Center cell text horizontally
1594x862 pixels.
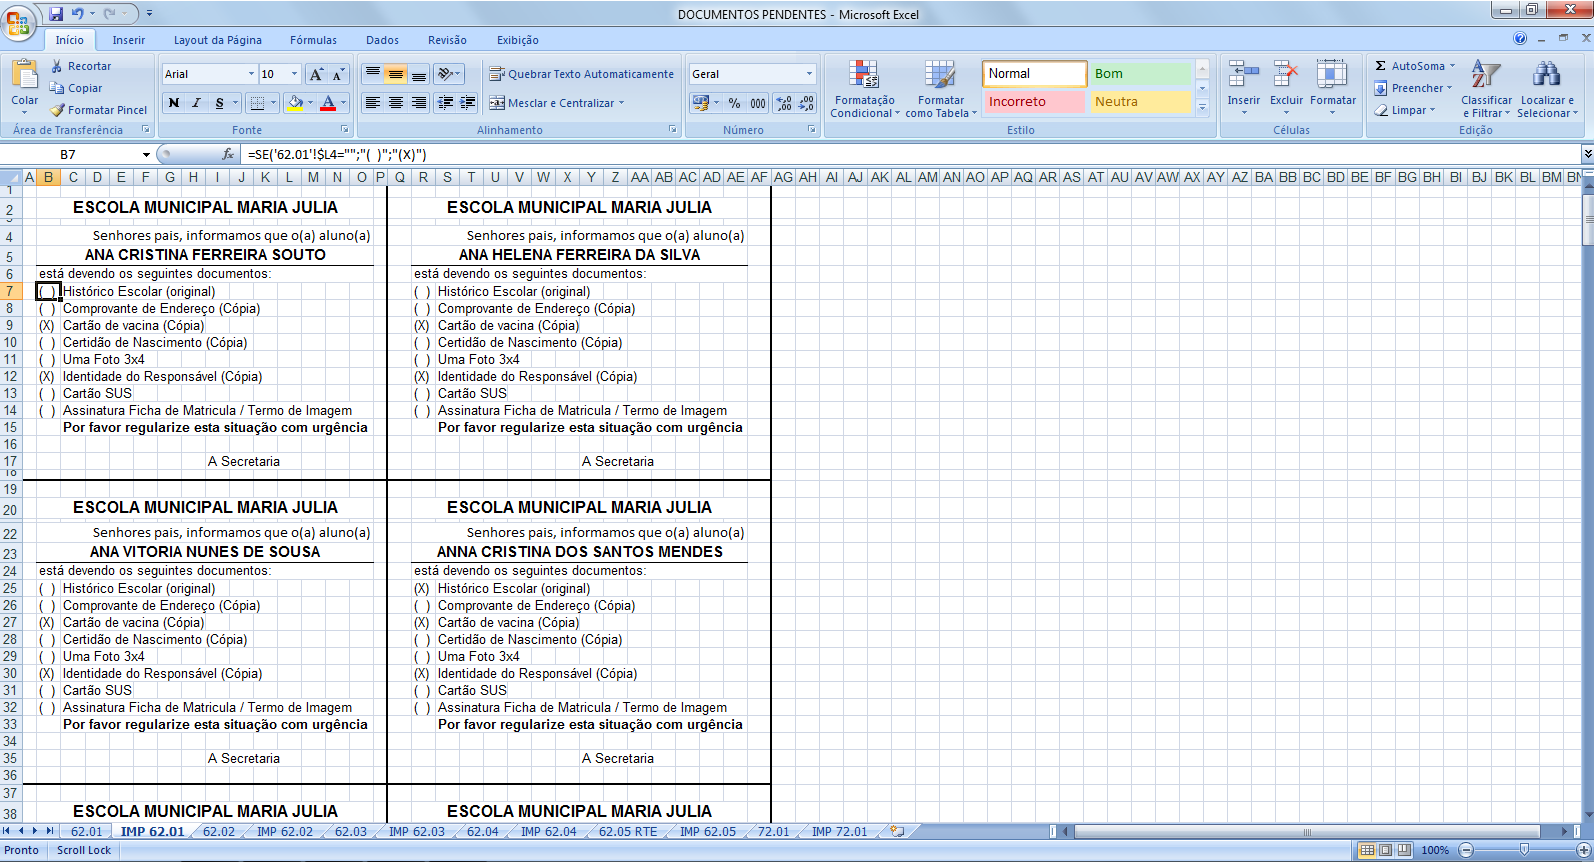pyautogui.click(x=396, y=103)
